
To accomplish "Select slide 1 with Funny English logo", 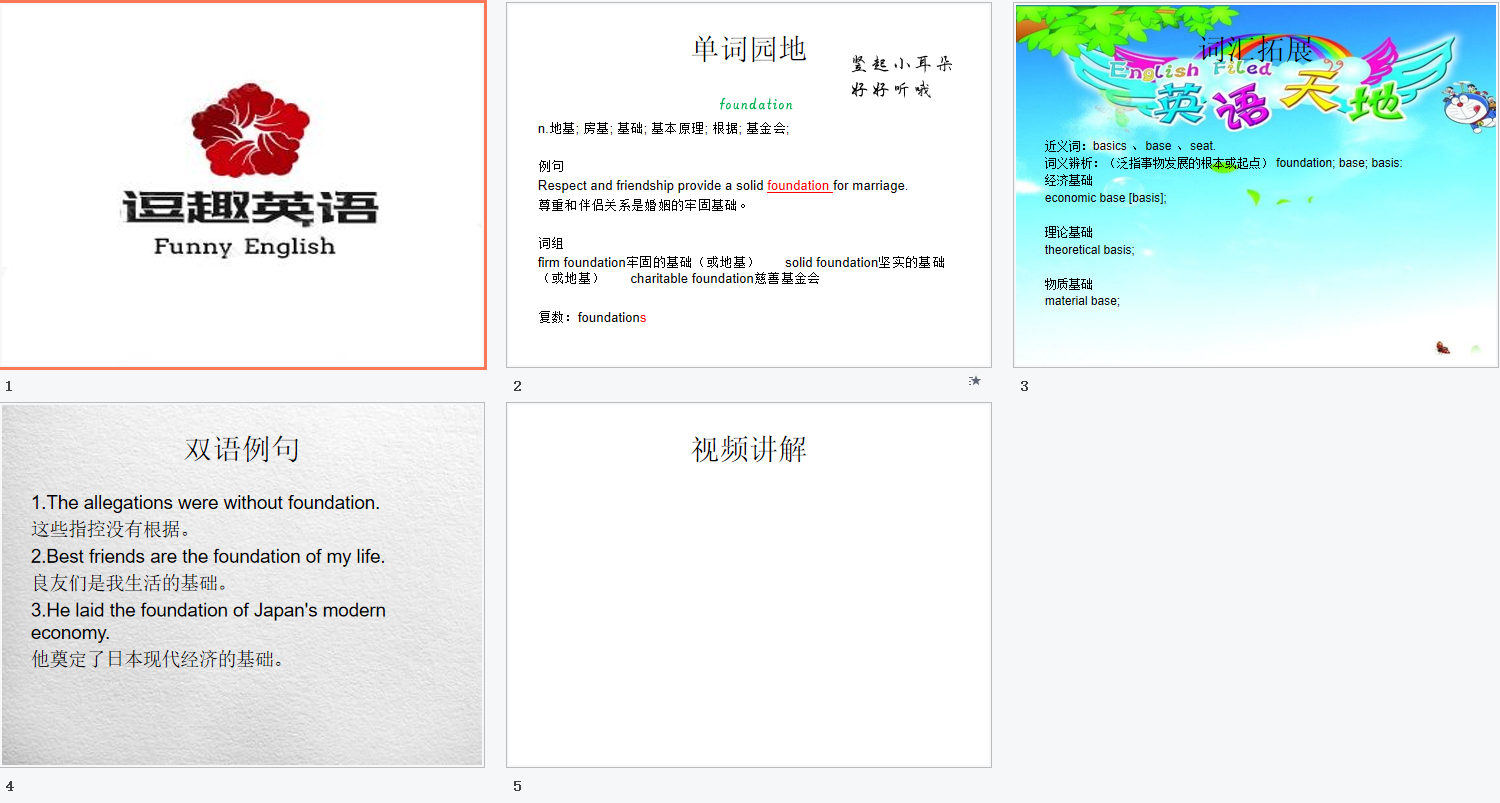I will pos(243,185).
